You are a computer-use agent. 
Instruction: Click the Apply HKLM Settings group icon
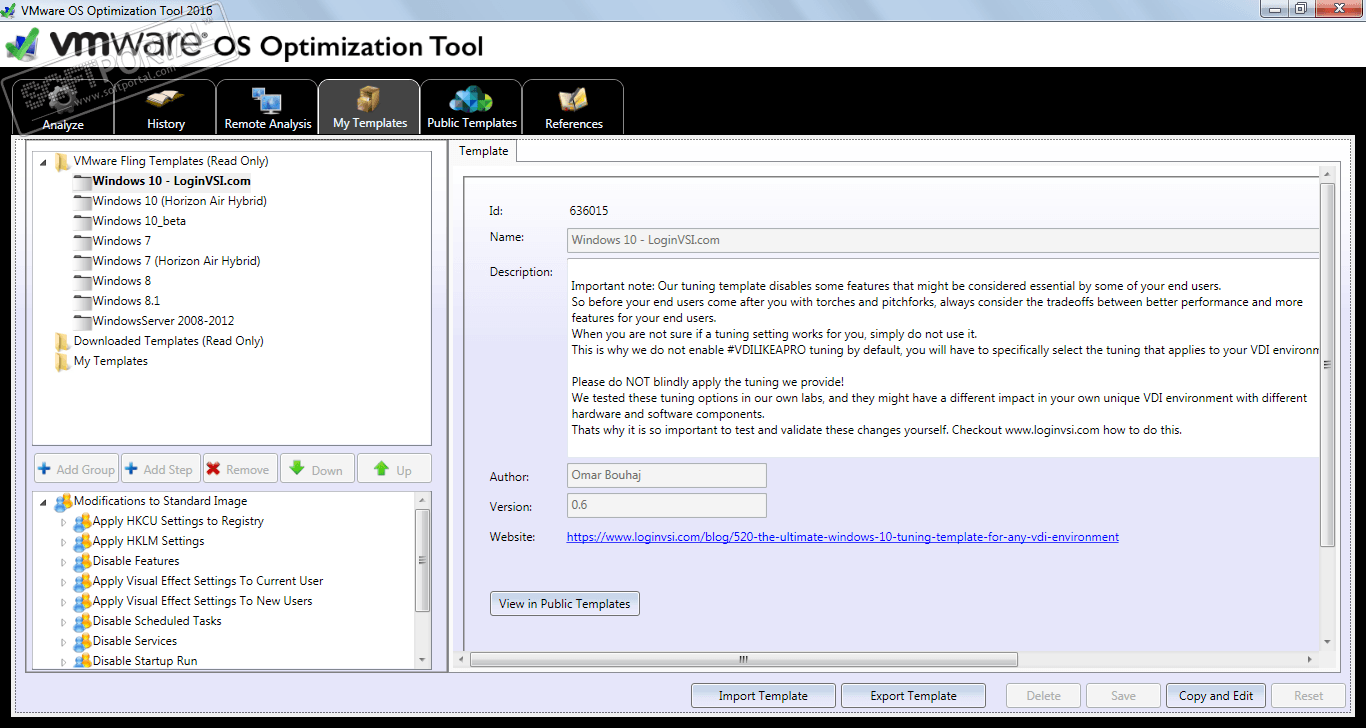pyautogui.click(x=82, y=542)
